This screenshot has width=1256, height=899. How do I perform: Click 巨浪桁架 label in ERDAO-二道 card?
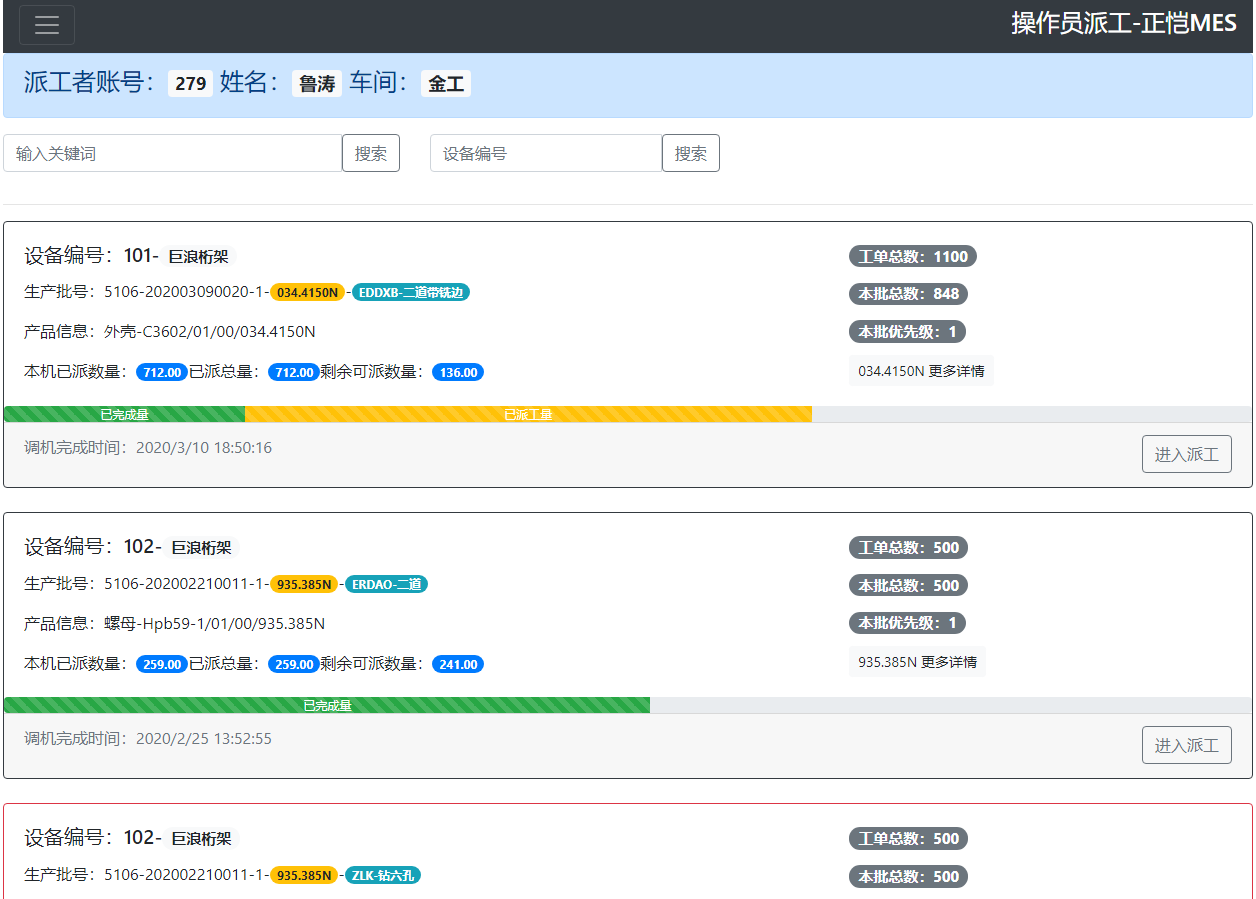click(x=202, y=548)
